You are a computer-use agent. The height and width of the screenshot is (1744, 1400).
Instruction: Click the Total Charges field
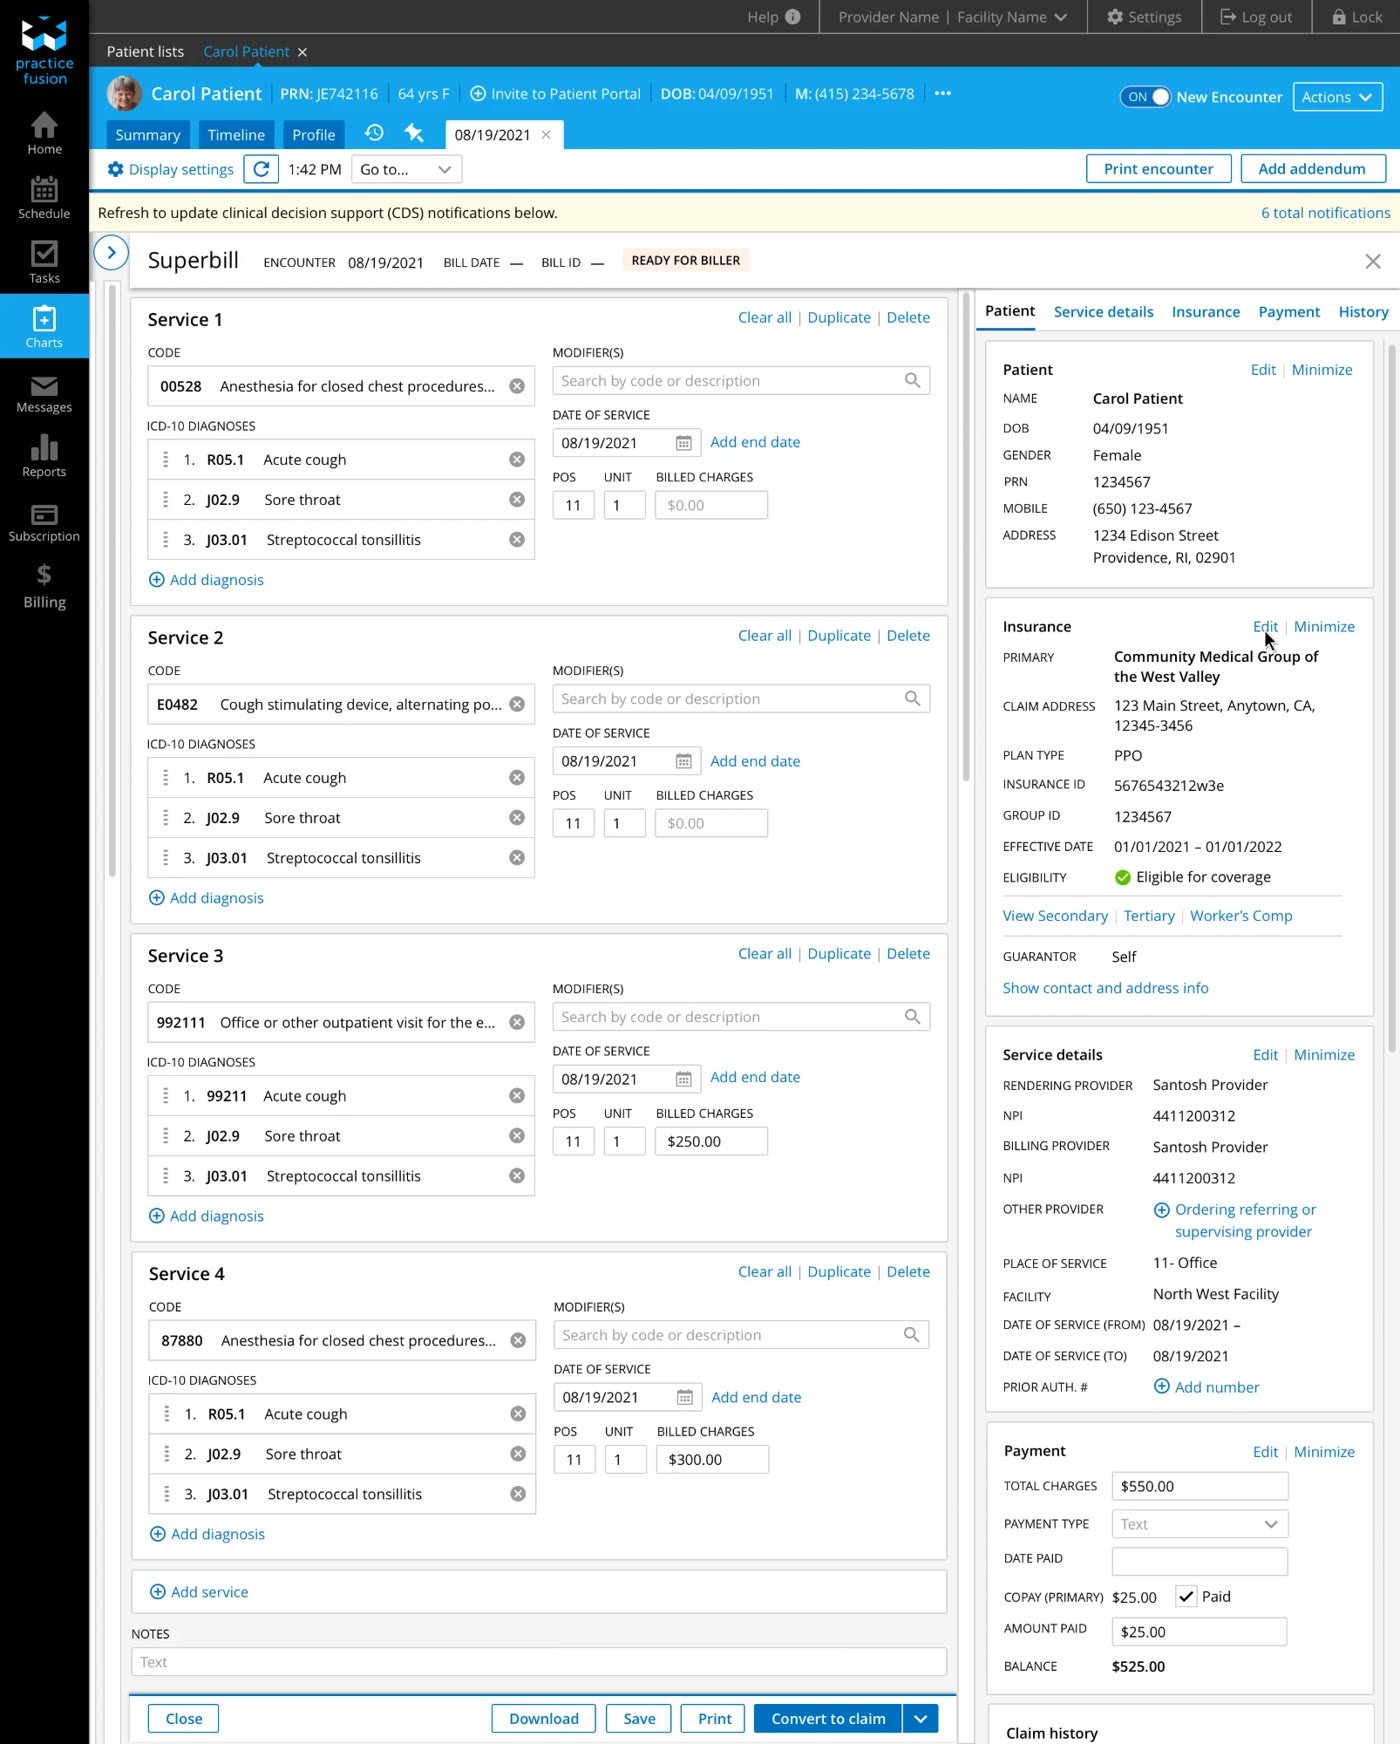coord(1200,1486)
